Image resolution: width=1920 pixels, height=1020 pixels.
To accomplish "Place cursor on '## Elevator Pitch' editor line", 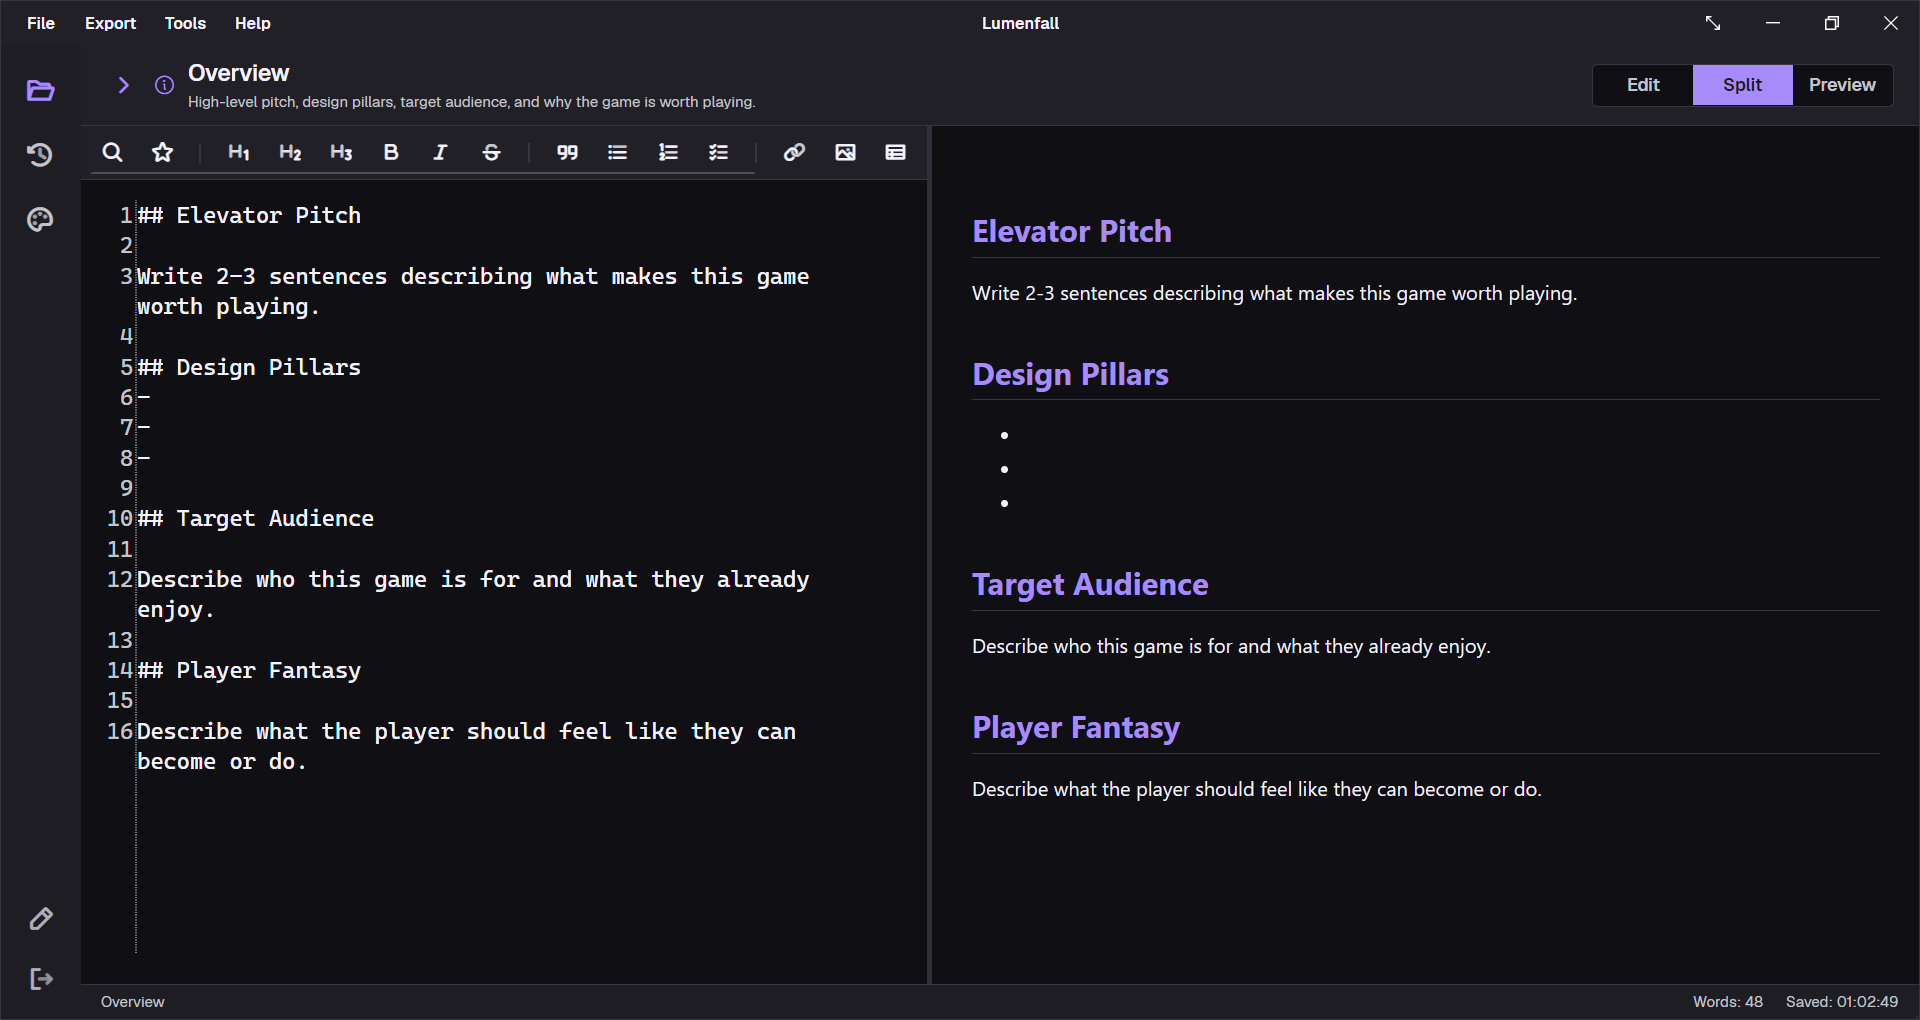I will pyautogui.click(x=249, y=215).
